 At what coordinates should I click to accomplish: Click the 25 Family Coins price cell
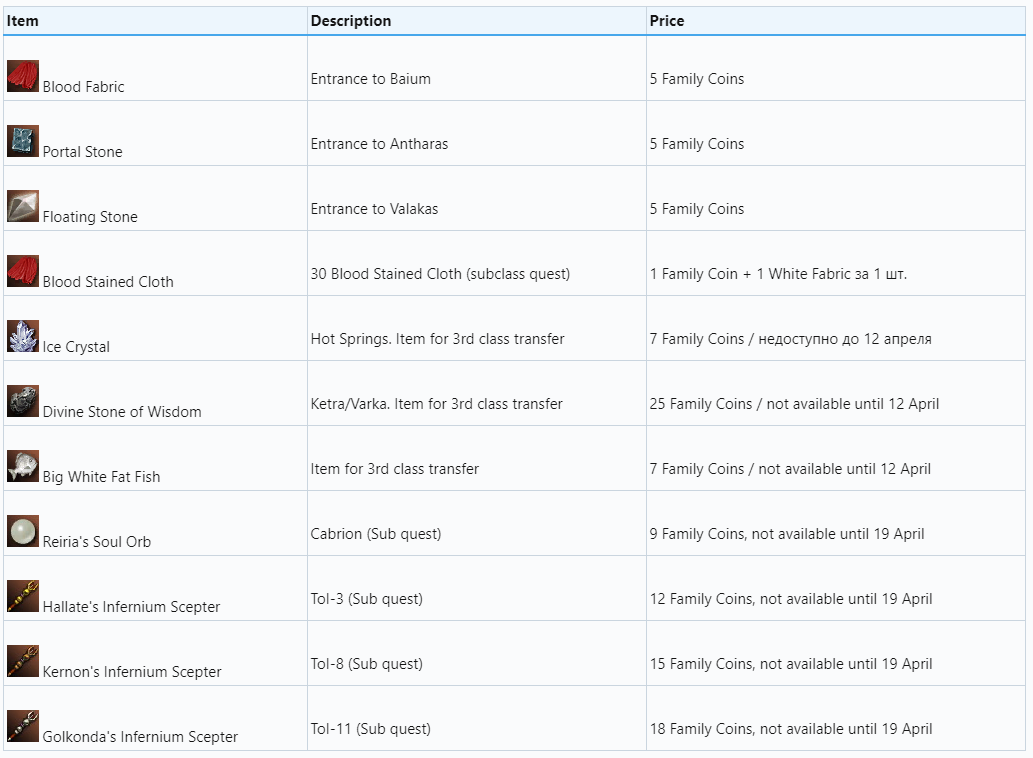(794, 404)
